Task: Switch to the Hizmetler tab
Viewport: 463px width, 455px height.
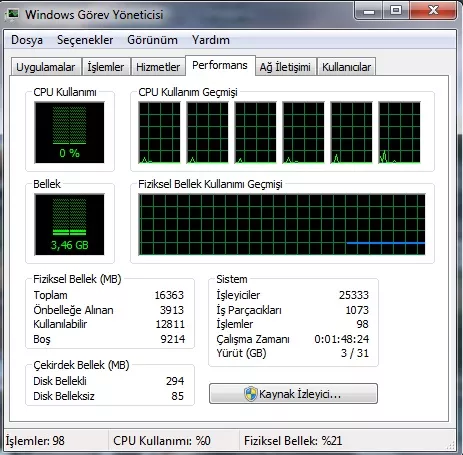Action: pyautogui.click(x=158, y=67)
